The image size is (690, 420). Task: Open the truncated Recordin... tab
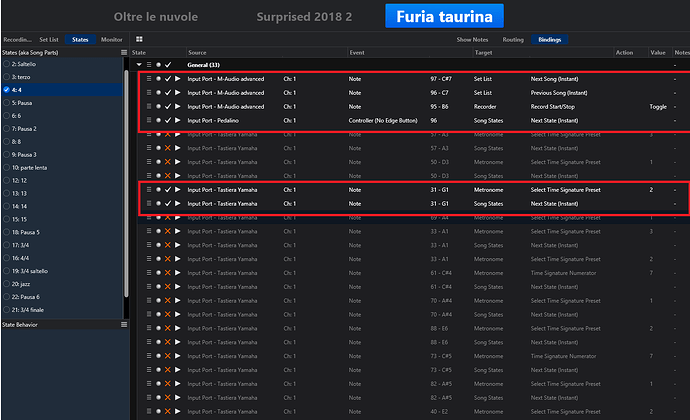click(18, 40)
